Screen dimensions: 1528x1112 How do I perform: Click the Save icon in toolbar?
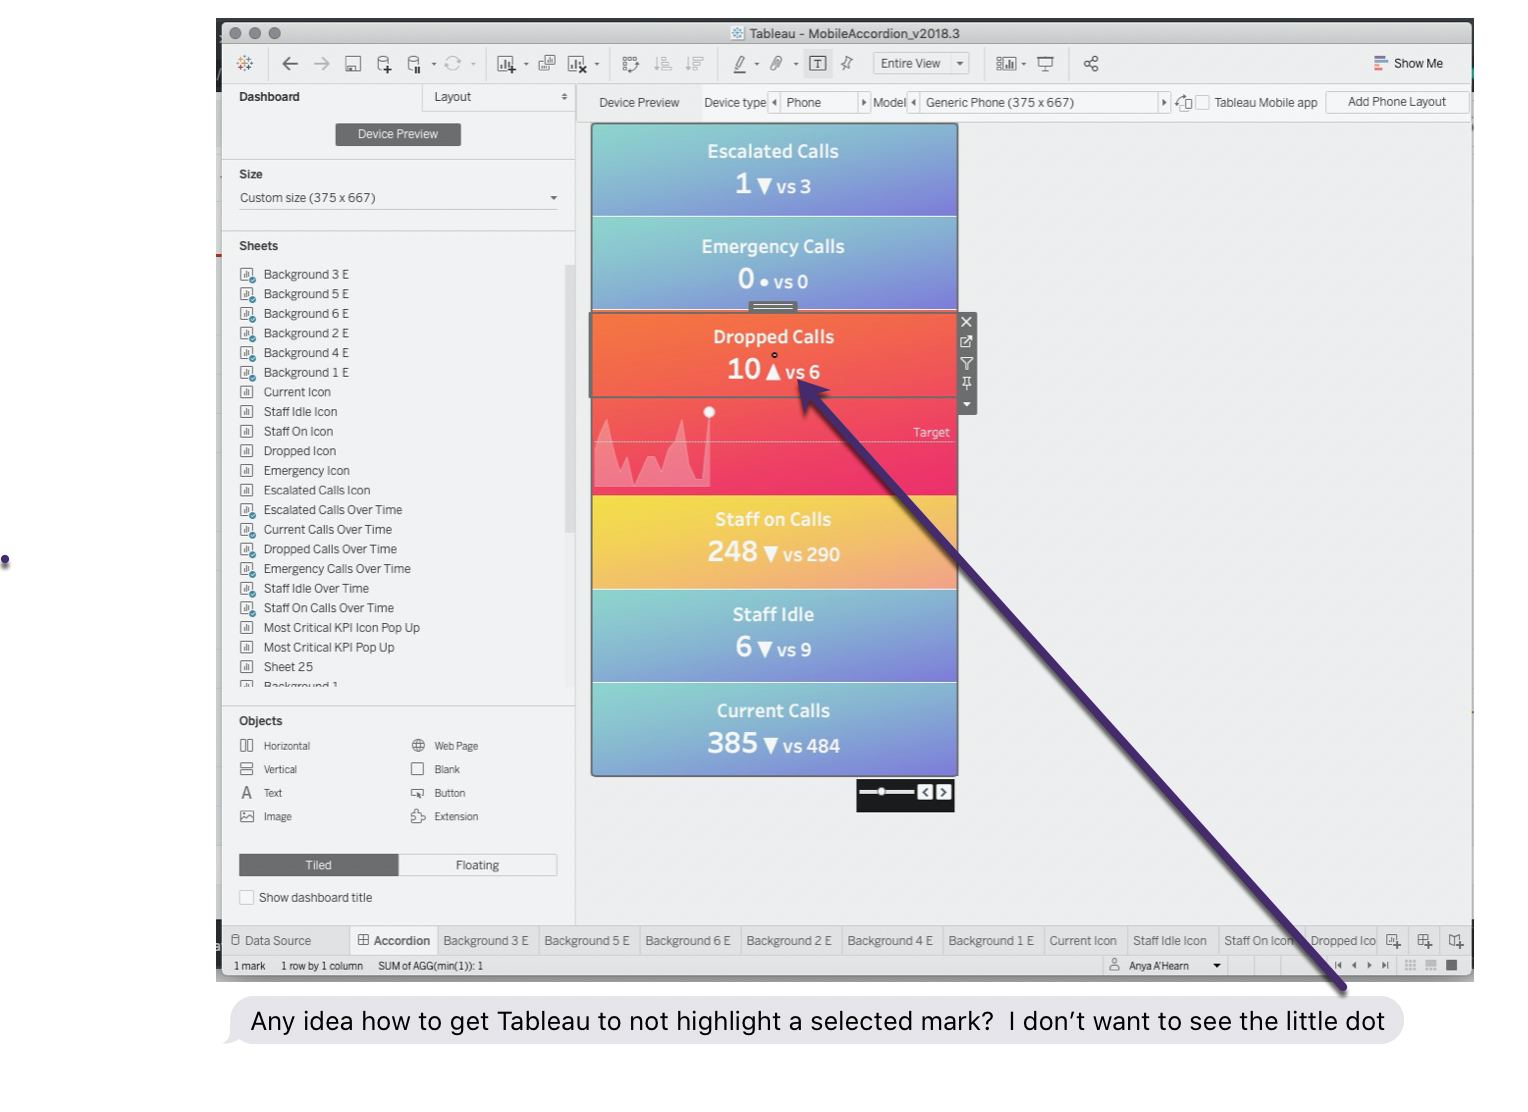[353, 64]
